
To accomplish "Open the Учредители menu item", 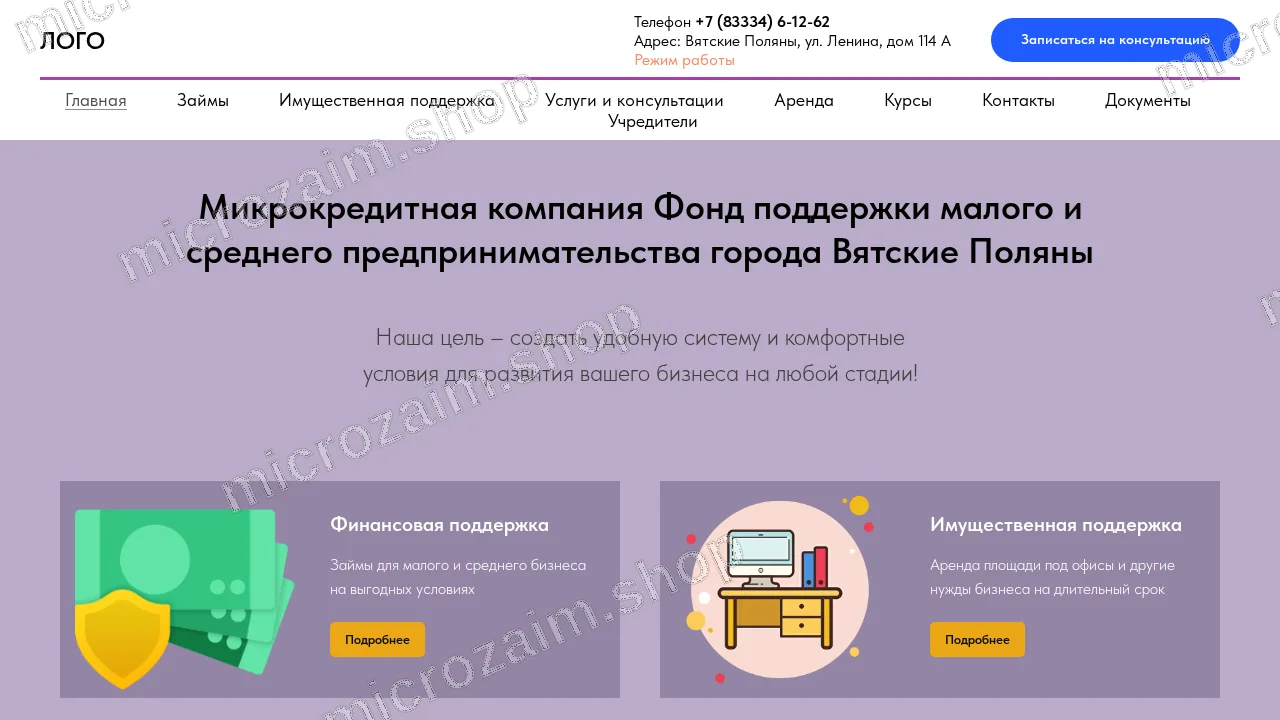I will pyautogui.click(x=653, y=121).
